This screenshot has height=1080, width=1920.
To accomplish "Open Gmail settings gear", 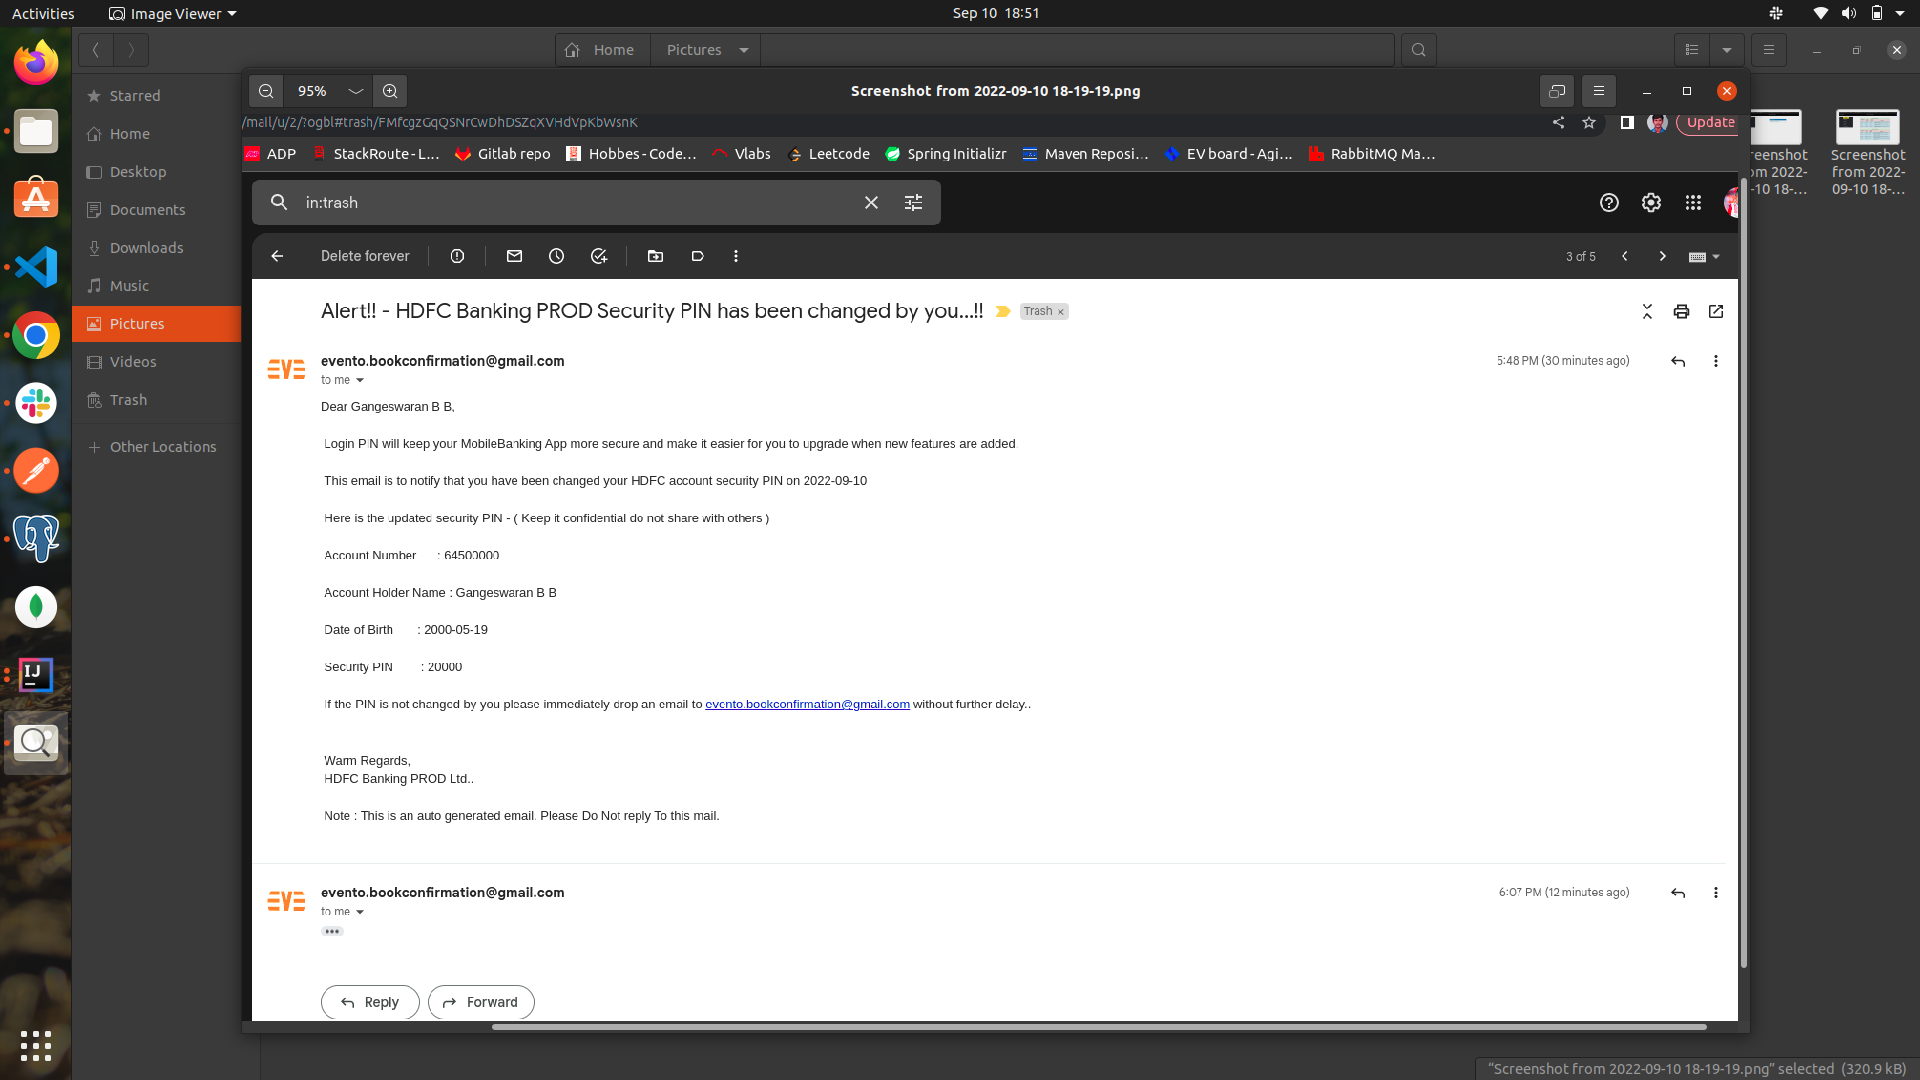I will (x=1650, y=202).
